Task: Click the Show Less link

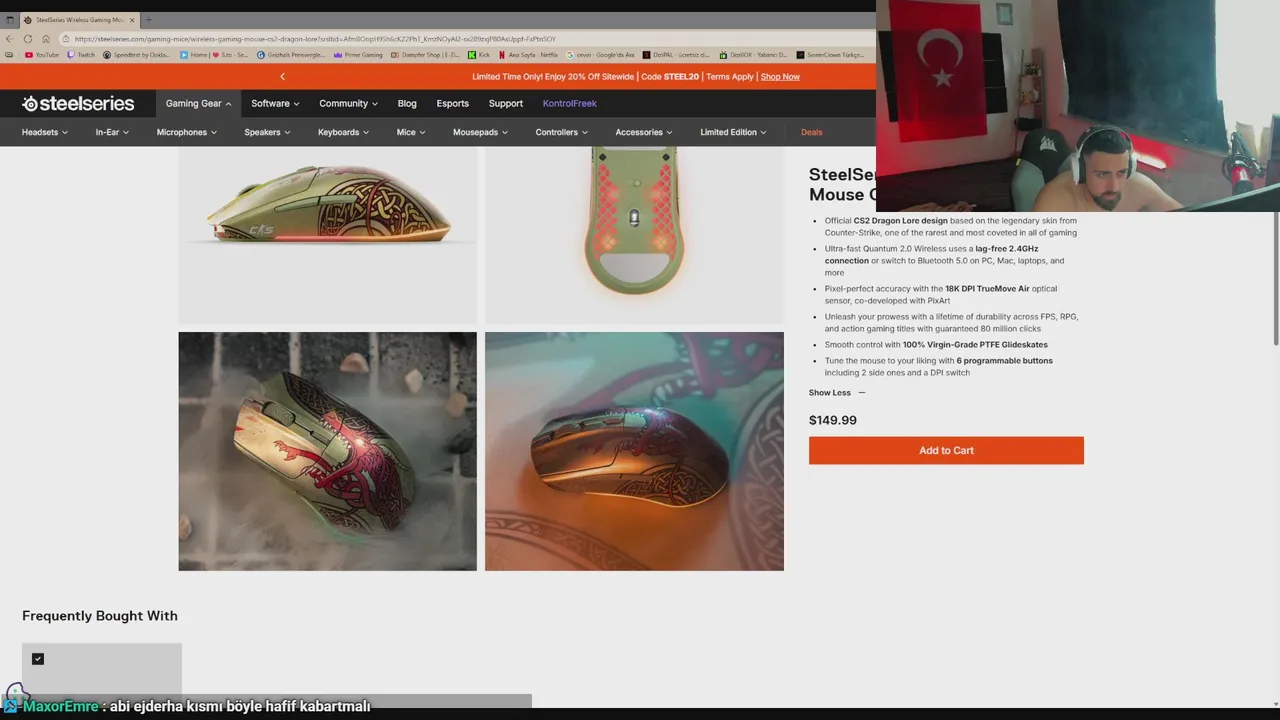Action: tap(829, 393)
